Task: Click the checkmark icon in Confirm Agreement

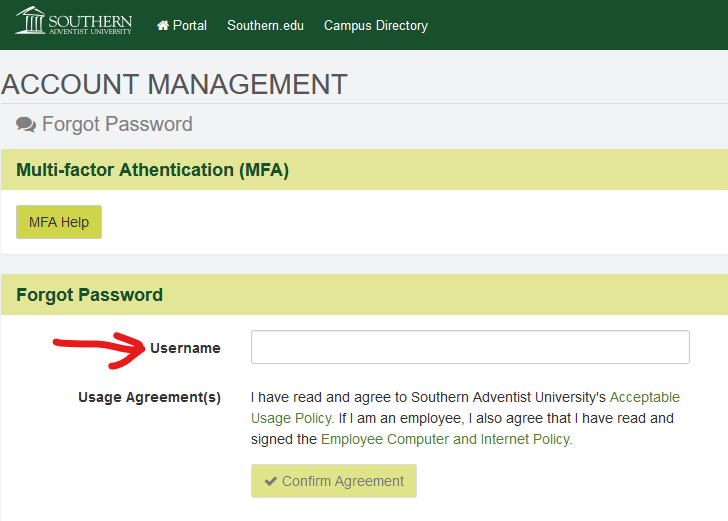Action: point(270,481)
